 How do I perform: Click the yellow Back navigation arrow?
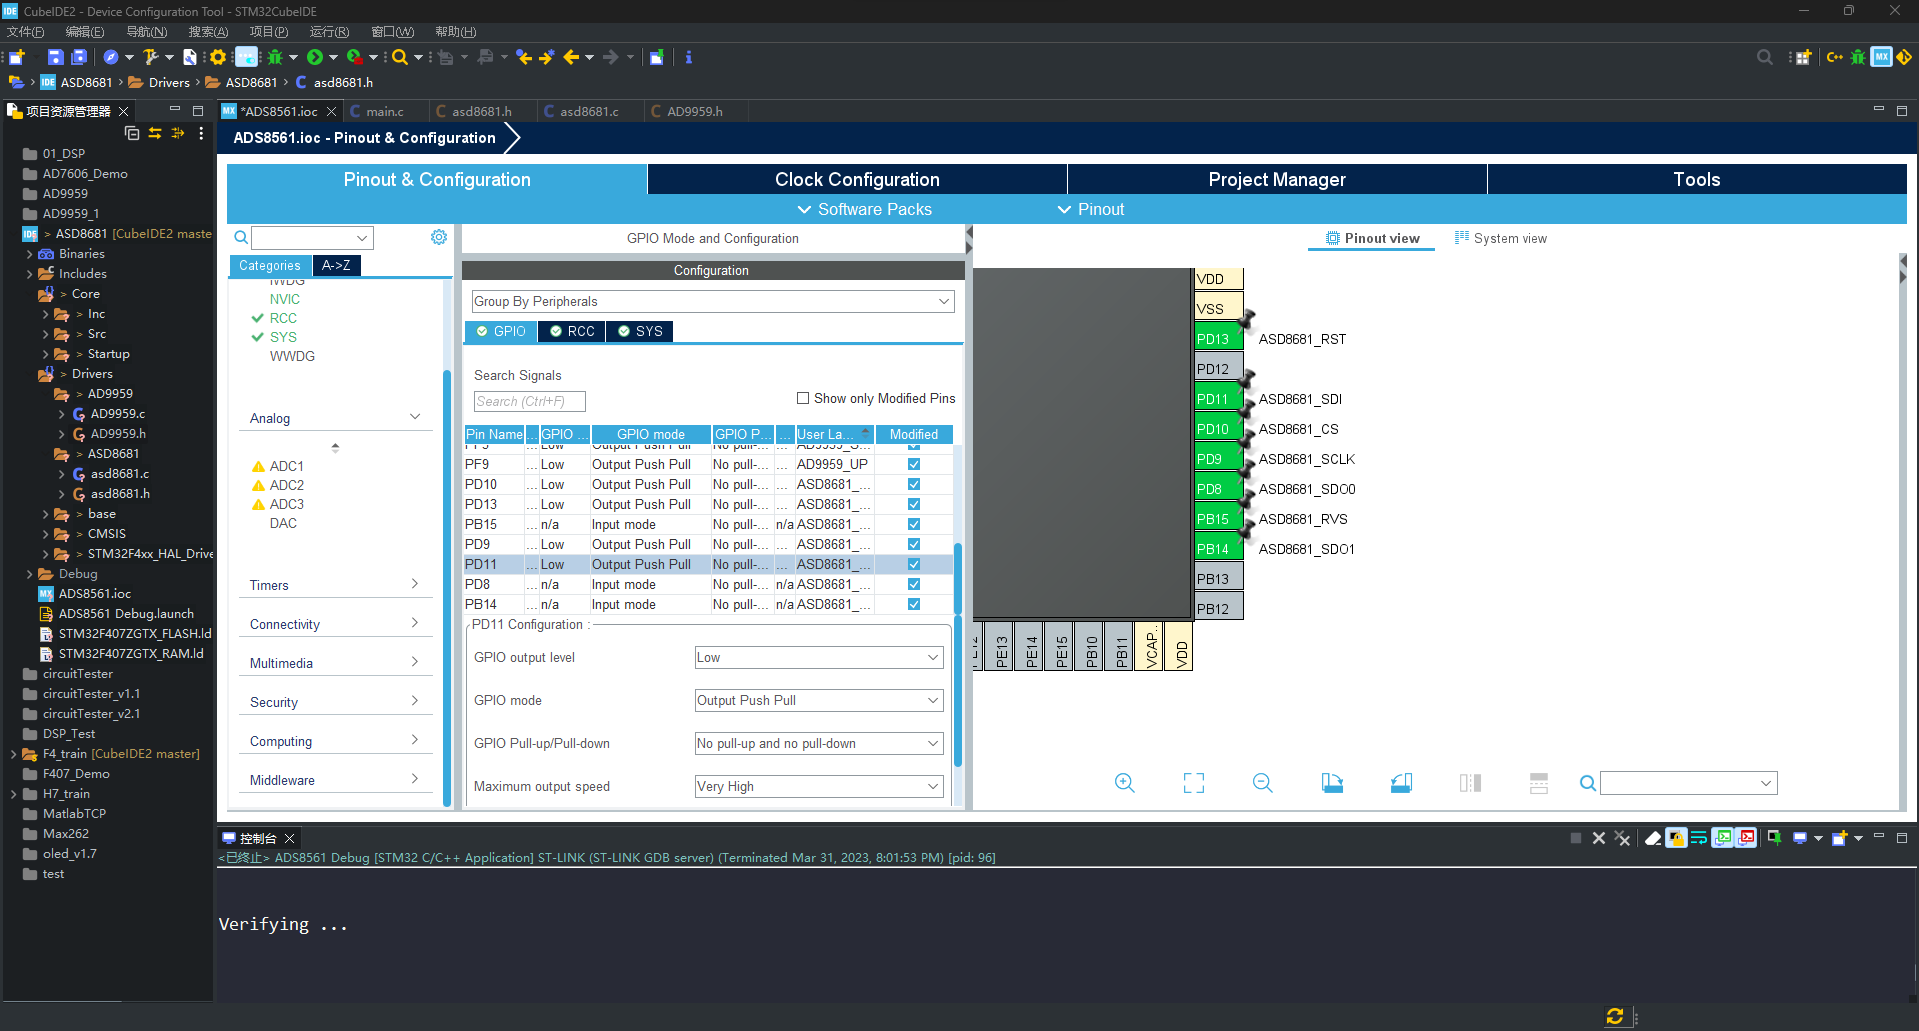[x=571, y=57]
